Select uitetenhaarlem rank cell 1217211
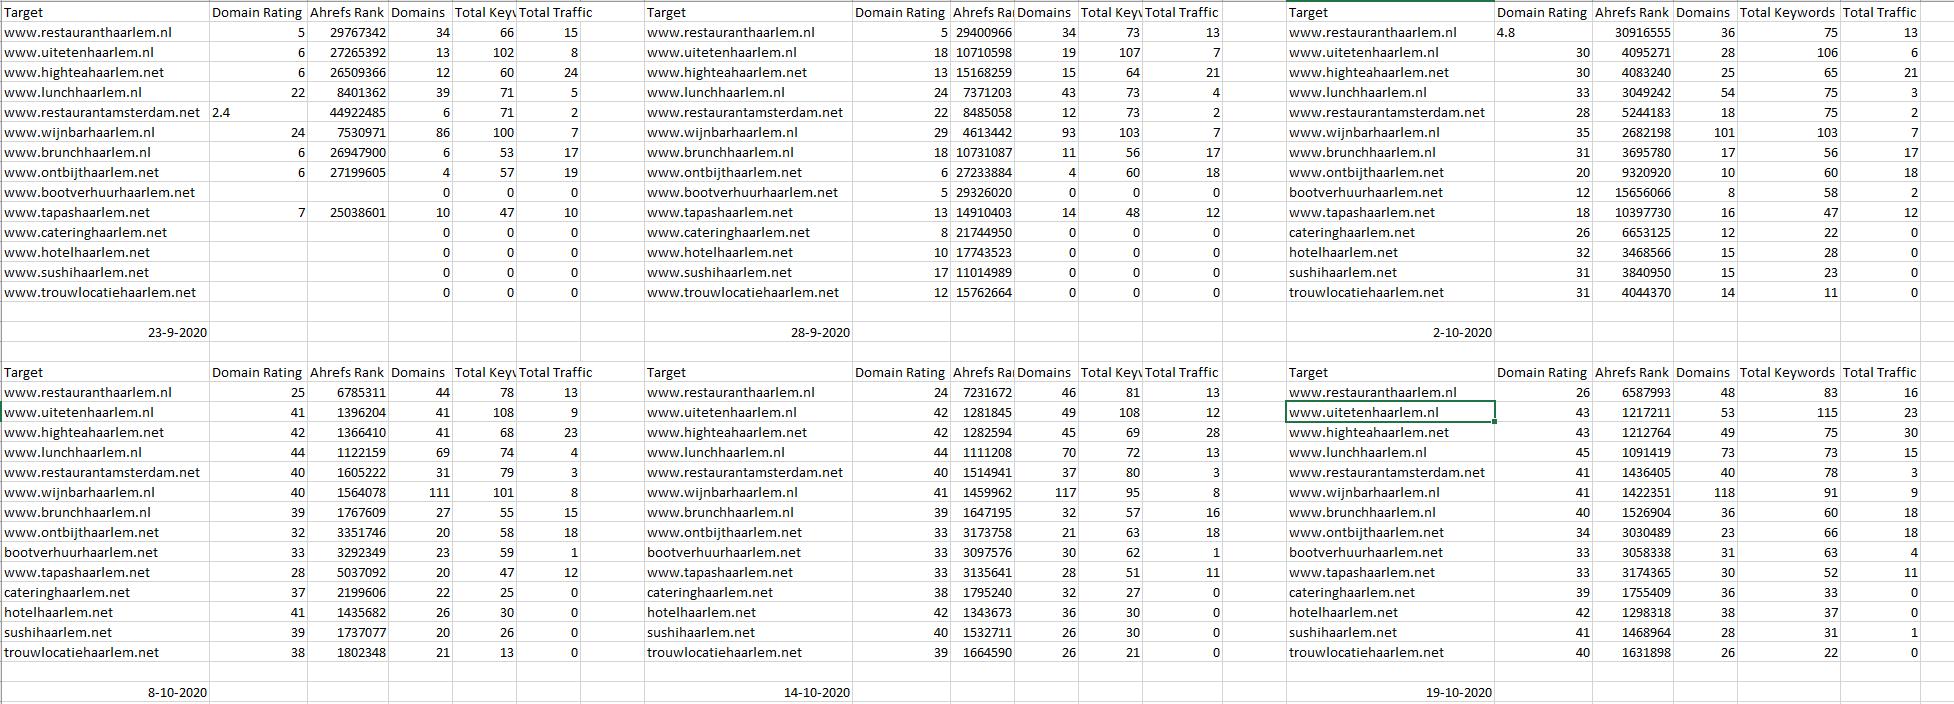Image resolution: width=1954 pixels, height=704 pixels. tap(1633, 412)
